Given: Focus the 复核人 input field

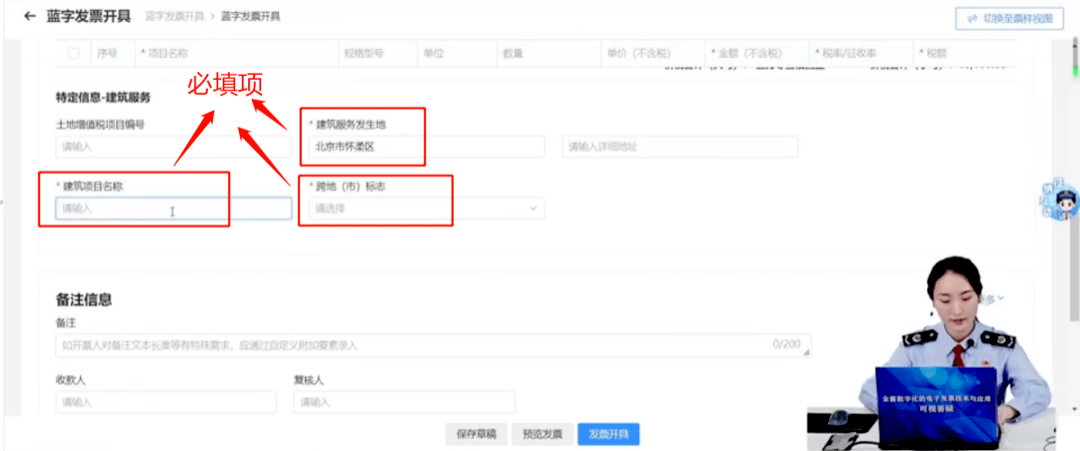Looking at the screenshot, I should 403,402.
